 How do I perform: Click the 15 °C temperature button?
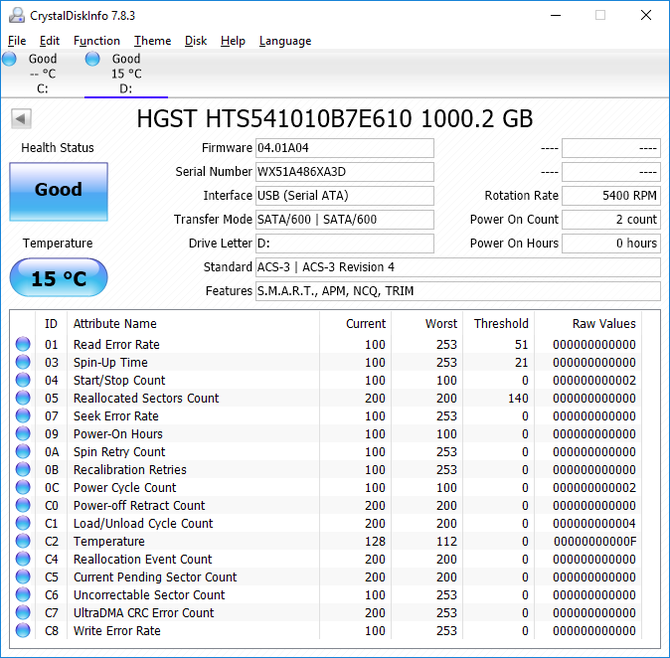[59, 277]
